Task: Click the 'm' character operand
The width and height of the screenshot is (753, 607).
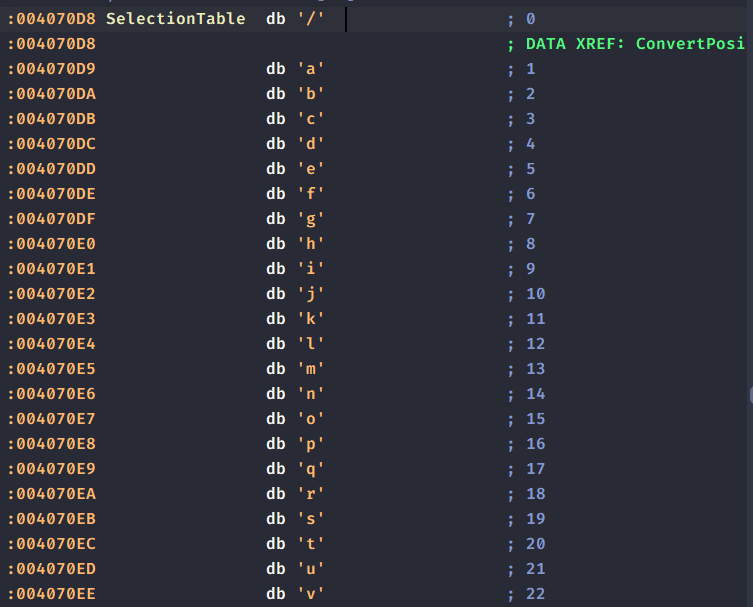Action: click(311, 369)
